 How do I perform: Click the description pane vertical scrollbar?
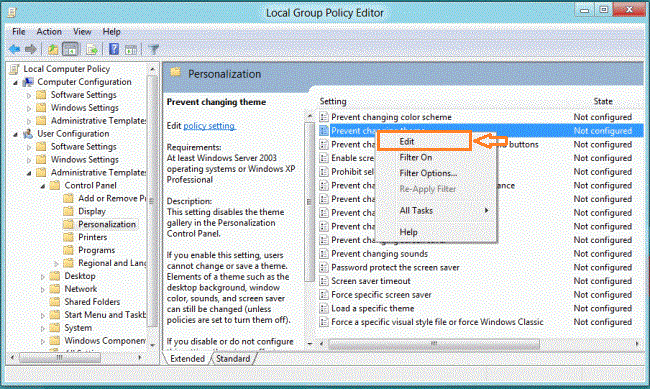point(309,202)
